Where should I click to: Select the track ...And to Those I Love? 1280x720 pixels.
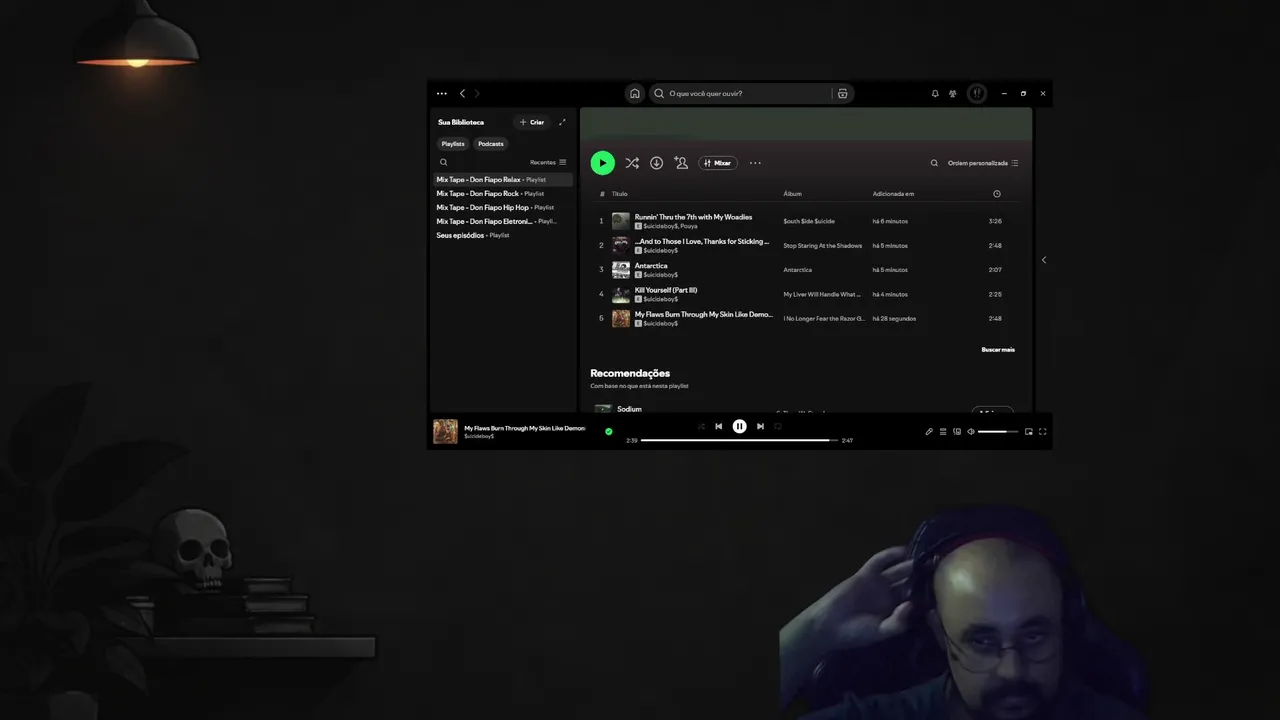click(702, 241)
